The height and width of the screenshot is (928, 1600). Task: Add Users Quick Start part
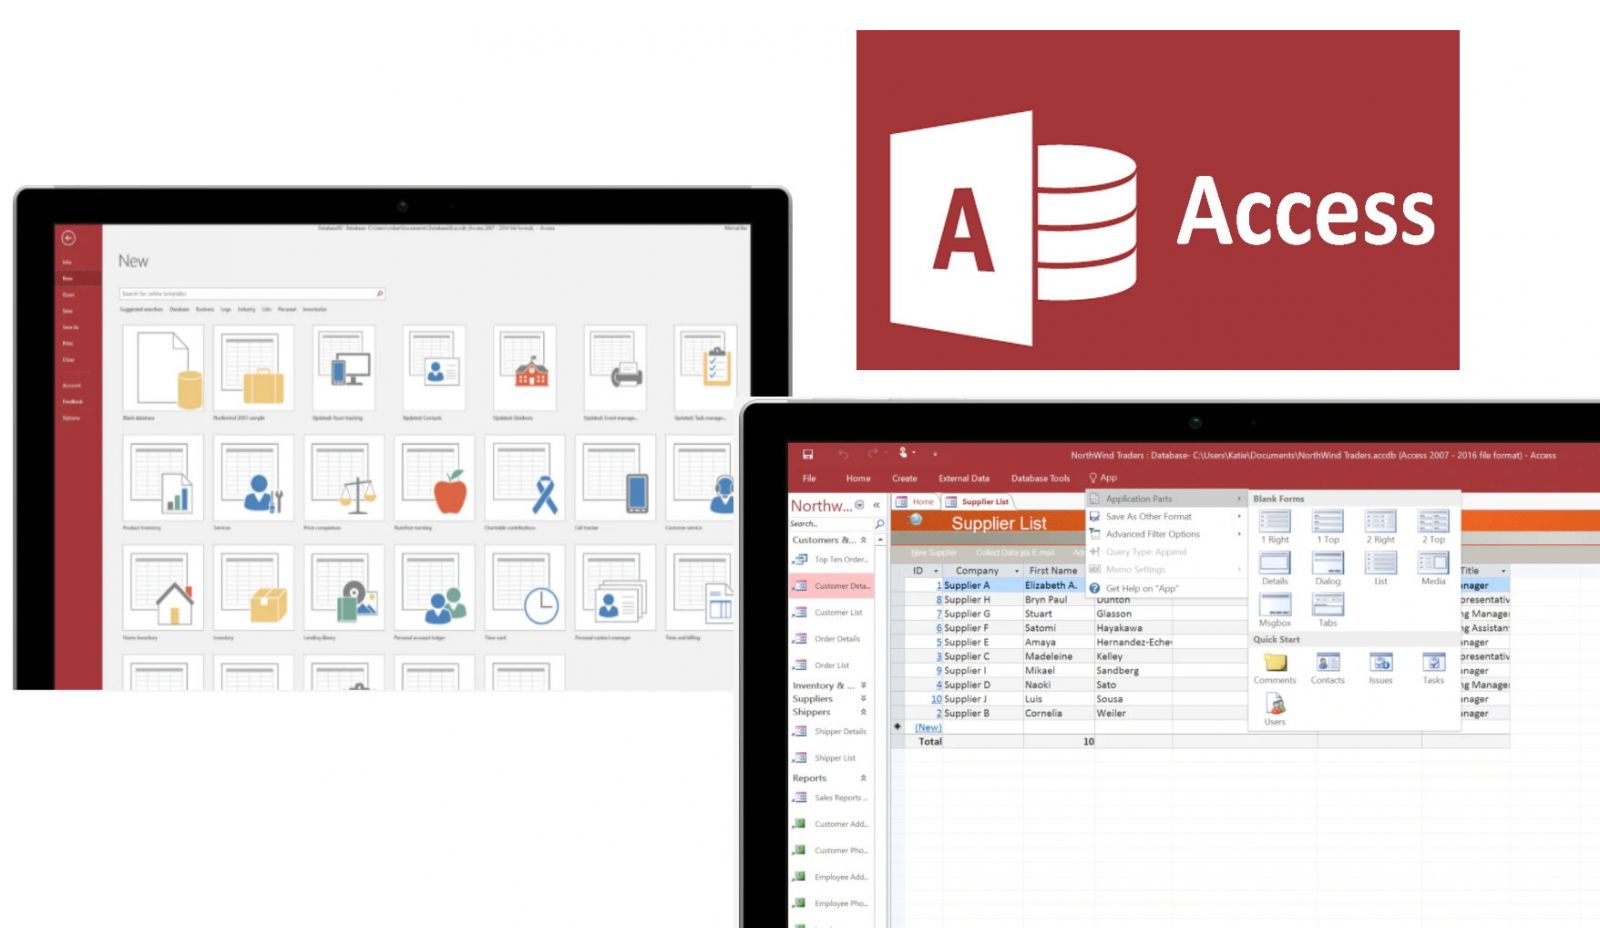1275,709
